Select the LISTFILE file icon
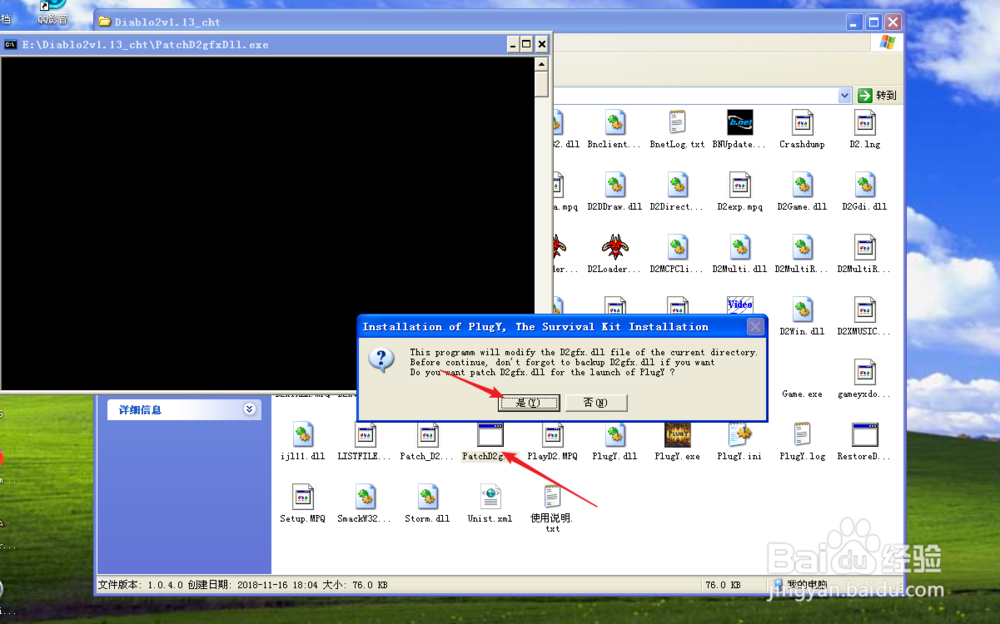Screen dimensions: 1000x624 [365, 435]
